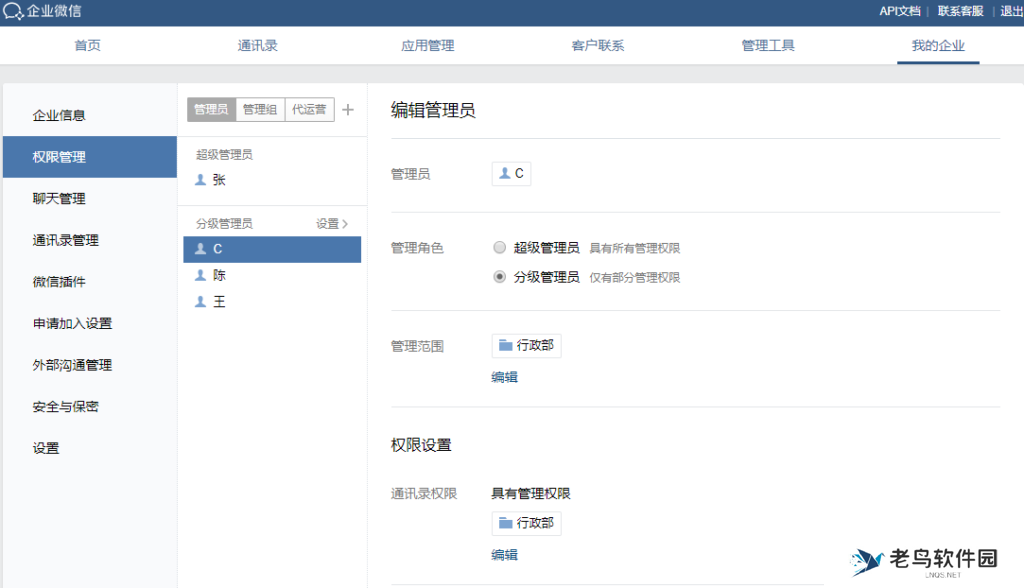Switch to the 管理组 tab

pyautogui.click(x=260, y=109)
